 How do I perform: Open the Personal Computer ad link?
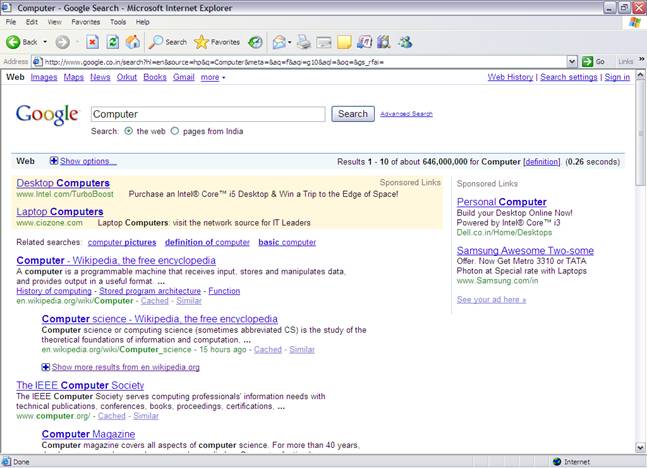tap(501, 202)
